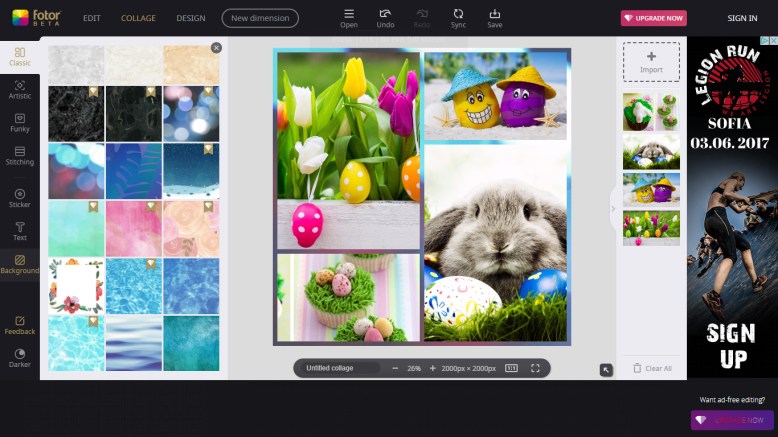Image resolution: width=778 pixels, height=437 pixels.
Task: Click the SIGN IN link
Action: coord(742,18)
